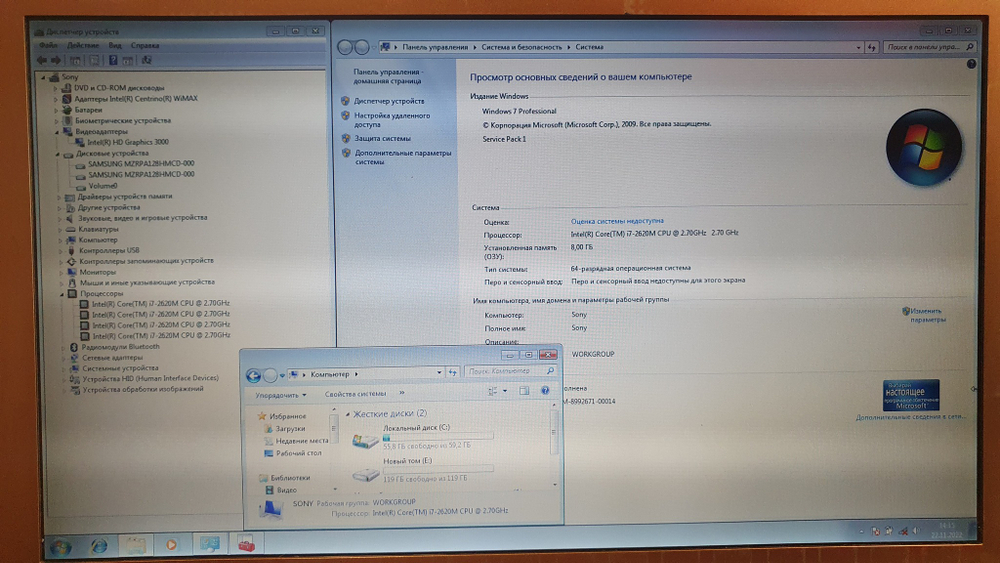The height and width of the screenshot is (563, 1000).
Task: Select Биометрические устройства category
Action: pyautogui.click(x=122, y=121)
